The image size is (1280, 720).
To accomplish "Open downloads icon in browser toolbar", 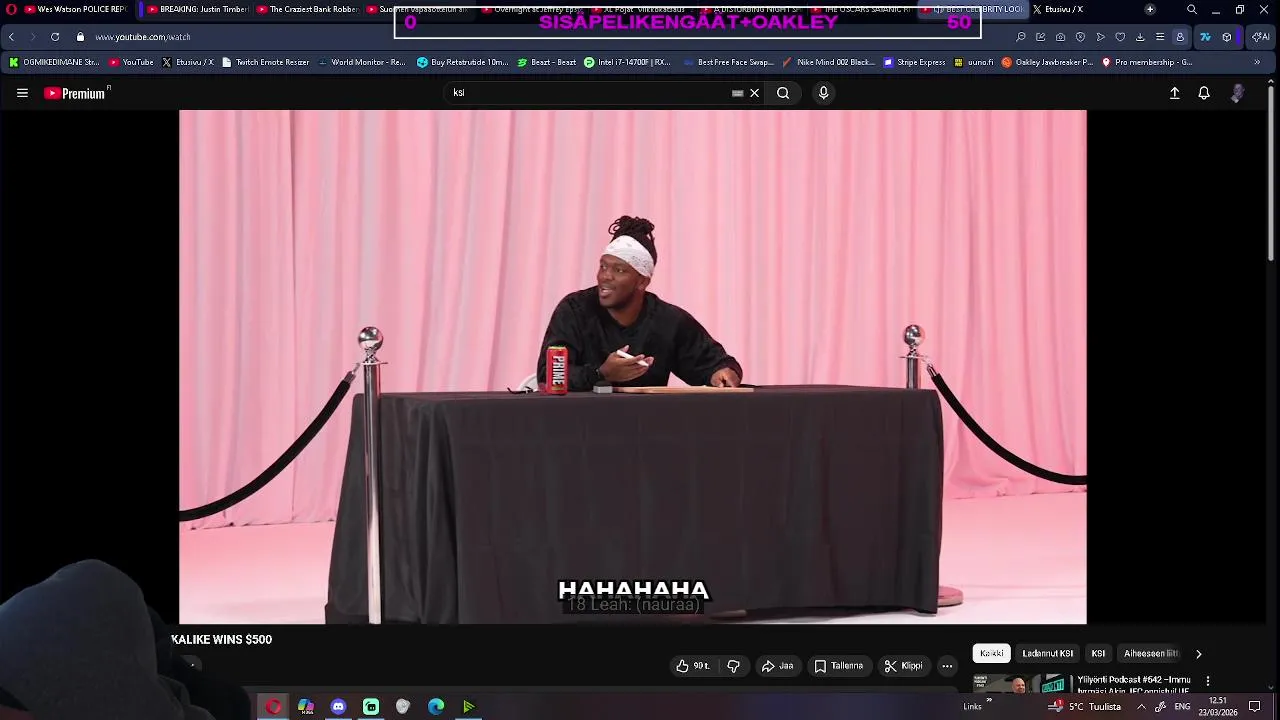I will [x=1140, y=37].
